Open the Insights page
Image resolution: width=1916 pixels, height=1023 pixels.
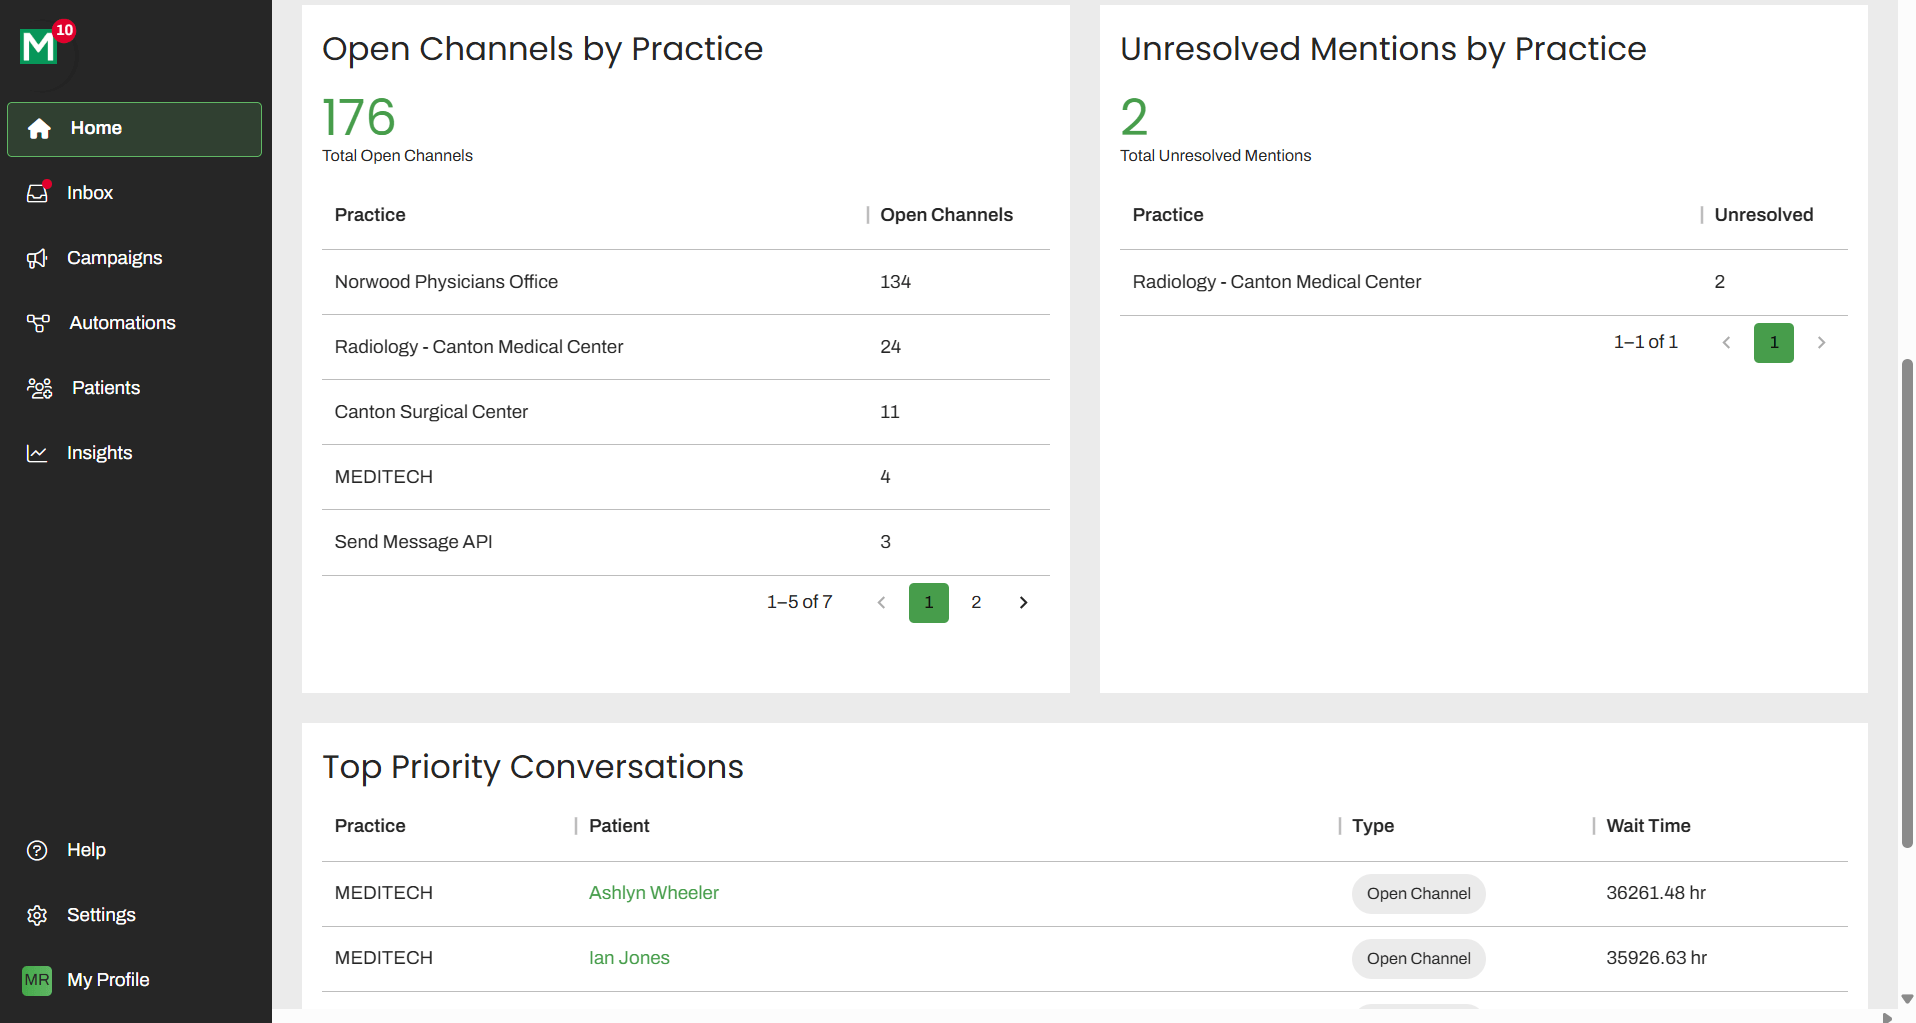click(134, 453)
